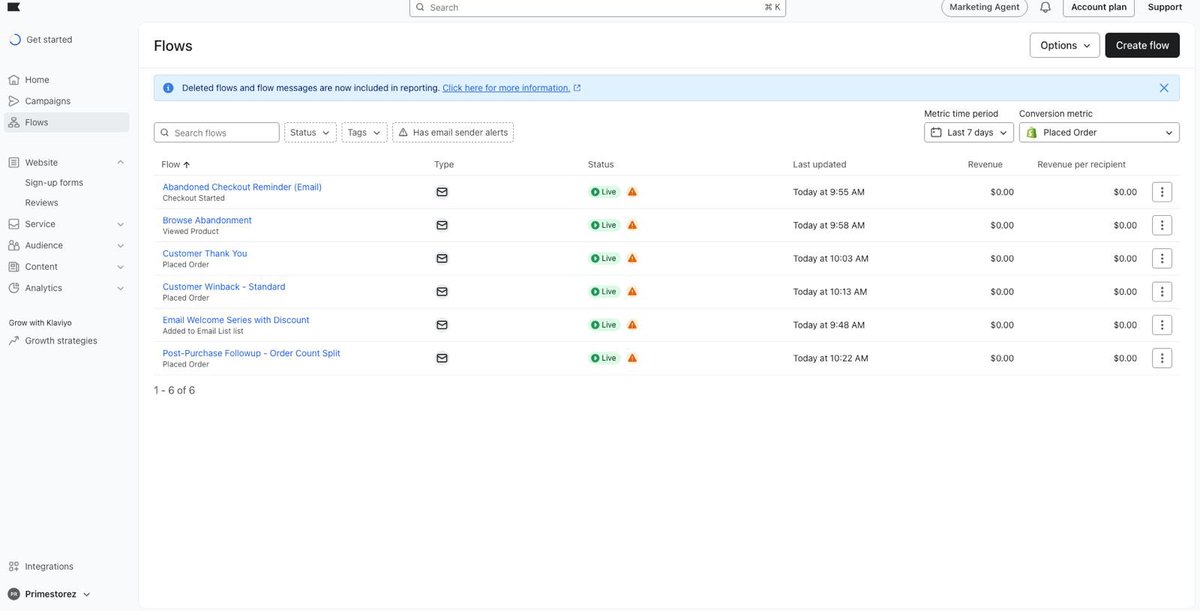Click the Get started progress icon

[14, 40]
